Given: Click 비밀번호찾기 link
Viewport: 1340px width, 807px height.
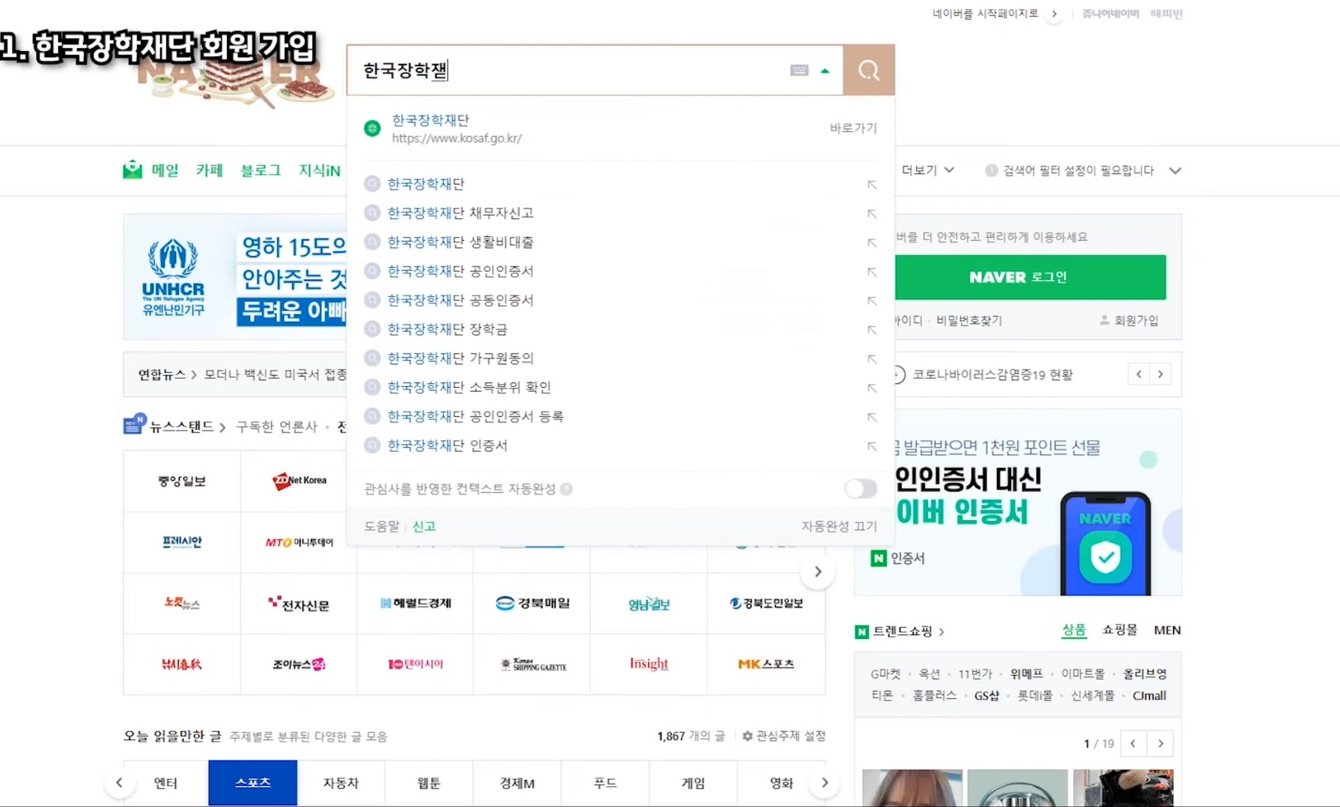Looking at the screenshot, I should pyautogui.click(x=969, y=320).
